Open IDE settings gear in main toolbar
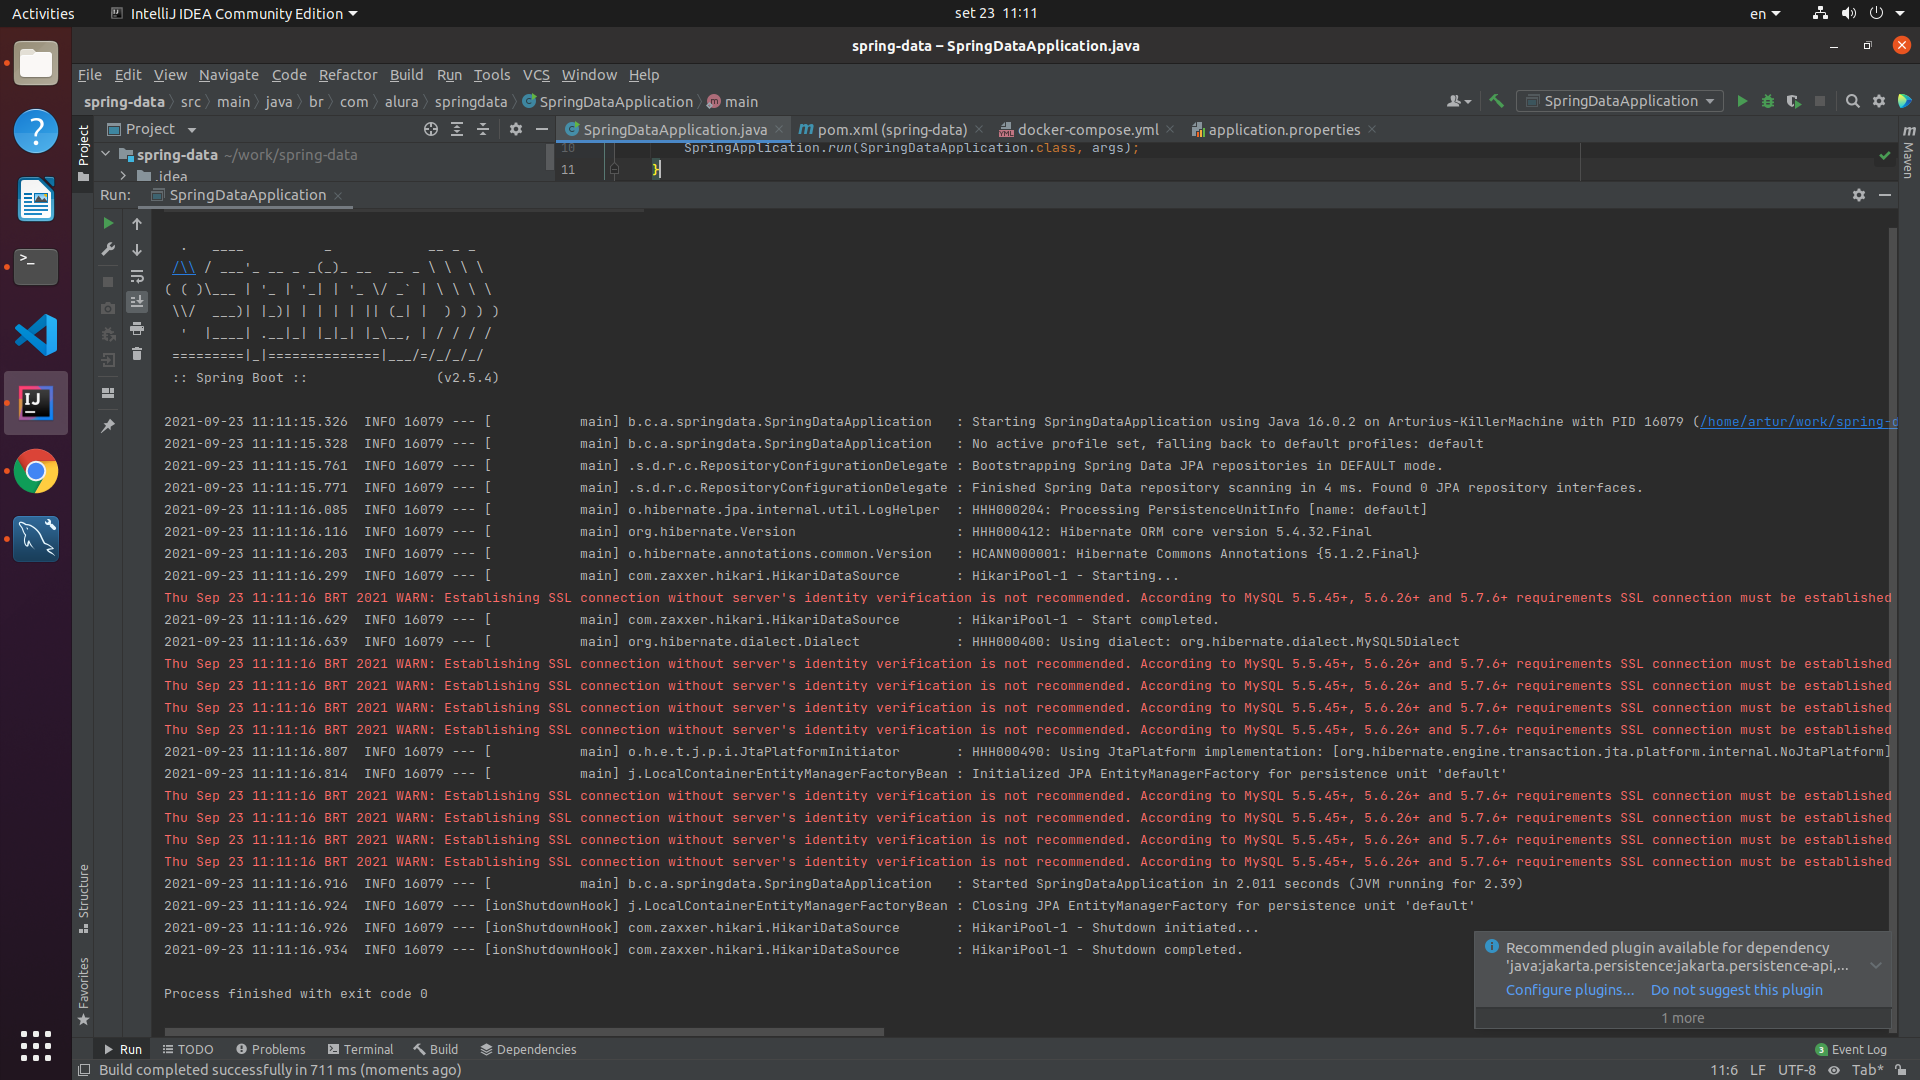1920x1080 pixels. click(1879, 101)
